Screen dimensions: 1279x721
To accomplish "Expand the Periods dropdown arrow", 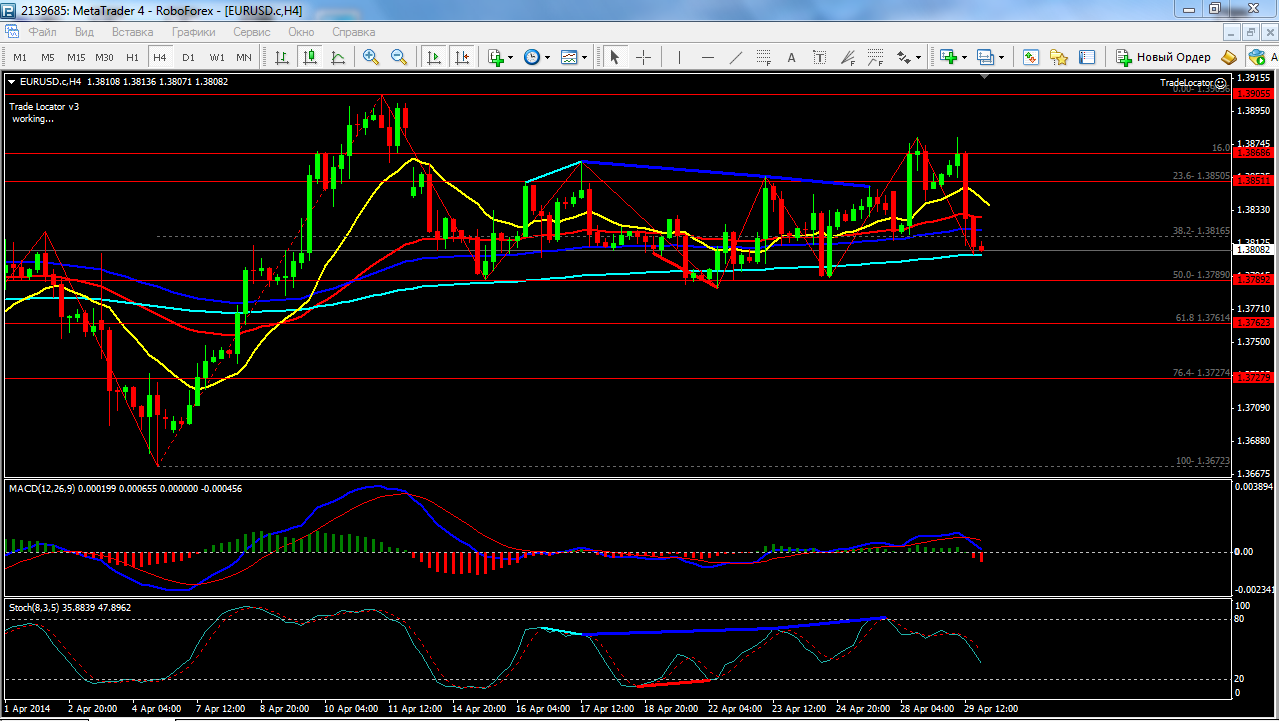I will [547, 58].
